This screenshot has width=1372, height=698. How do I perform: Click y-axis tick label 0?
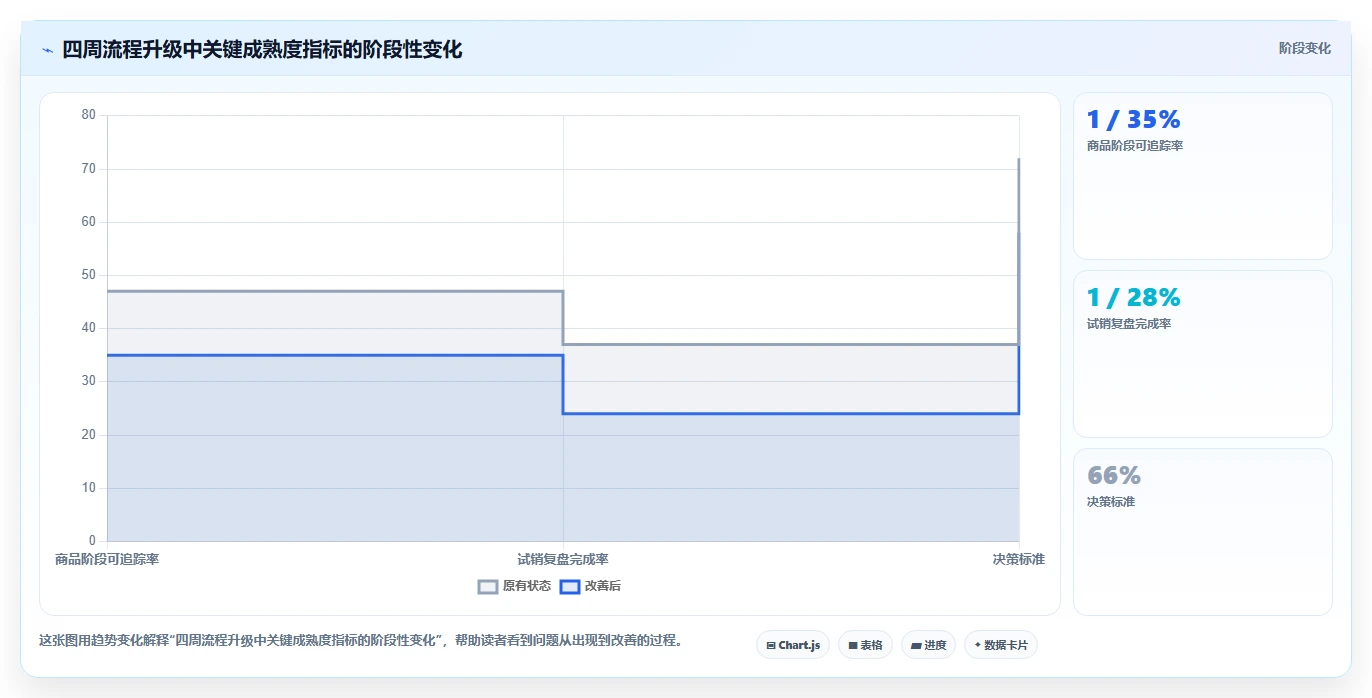pos(92,541)
